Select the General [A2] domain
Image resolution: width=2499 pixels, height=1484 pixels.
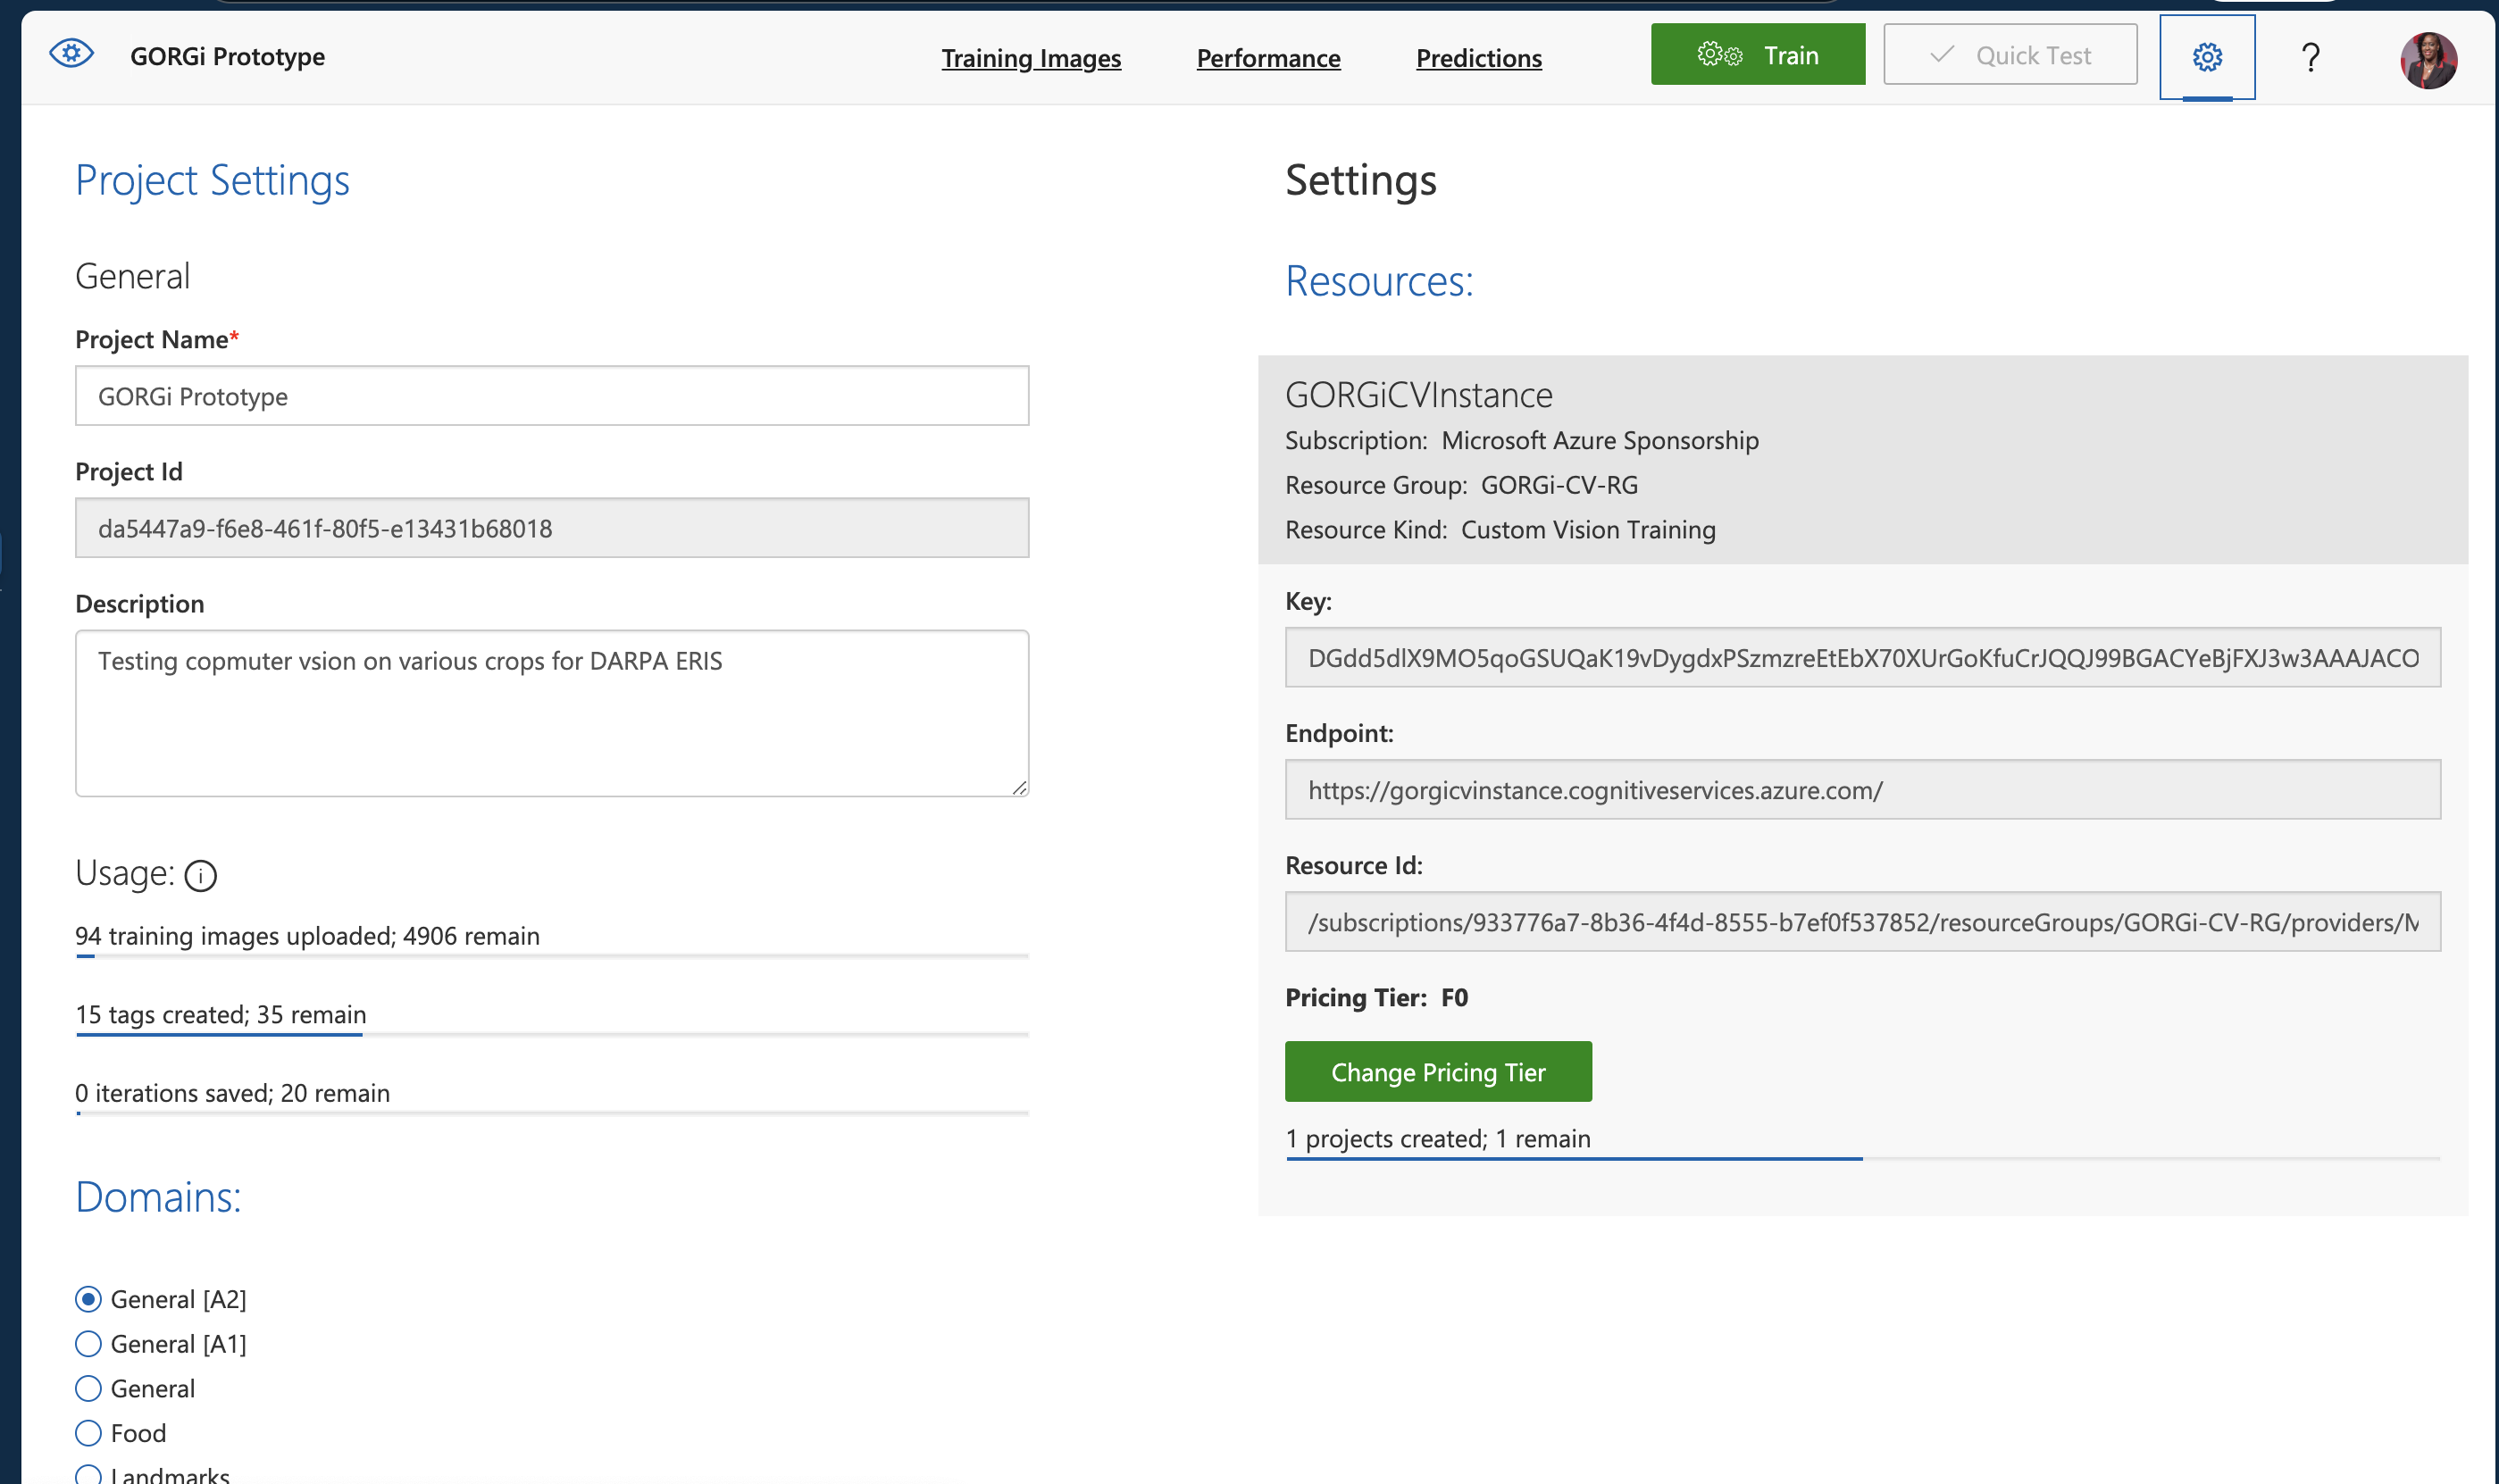click(x=88, y=1299)
